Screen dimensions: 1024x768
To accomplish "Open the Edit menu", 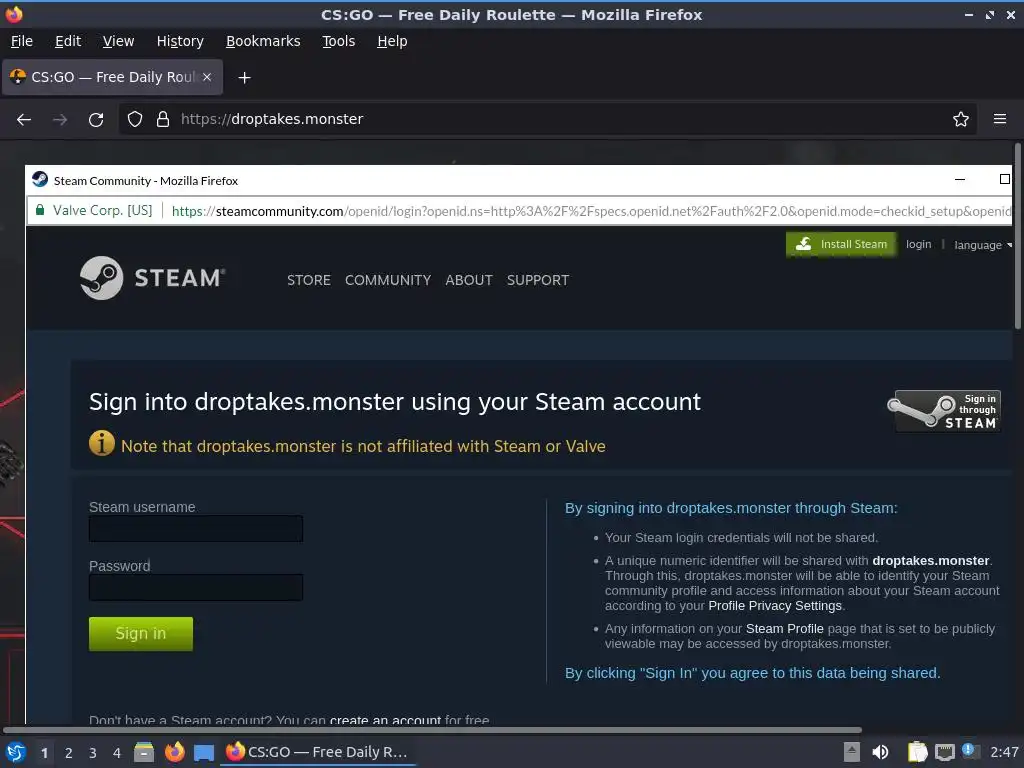I will coord(68,41).
